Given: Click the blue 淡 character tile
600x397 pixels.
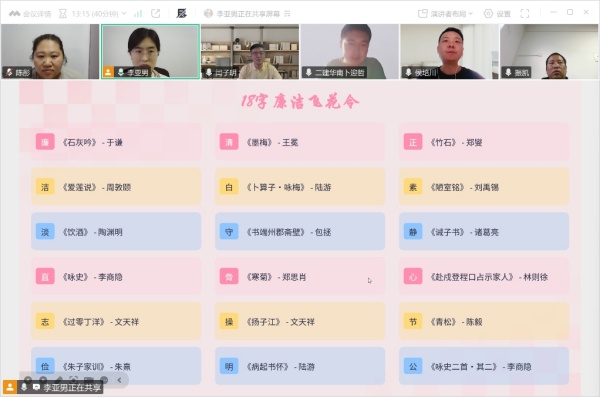Looking at the screenshot, I should pos(45,232).
